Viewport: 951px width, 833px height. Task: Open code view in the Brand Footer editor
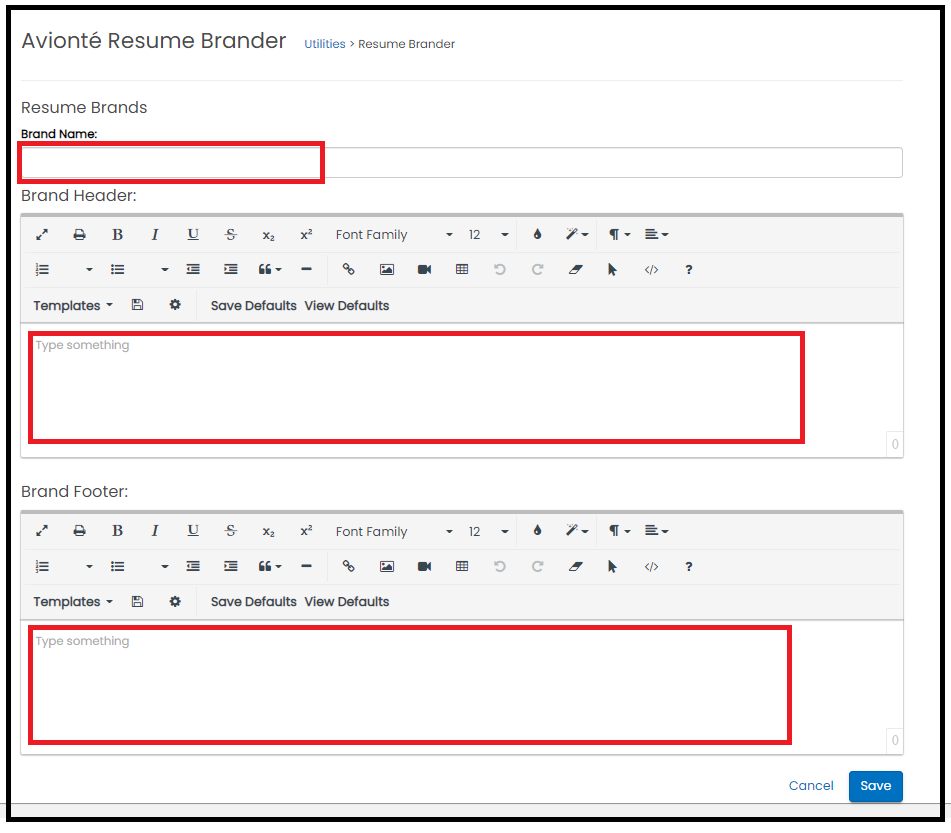(651, 567)
